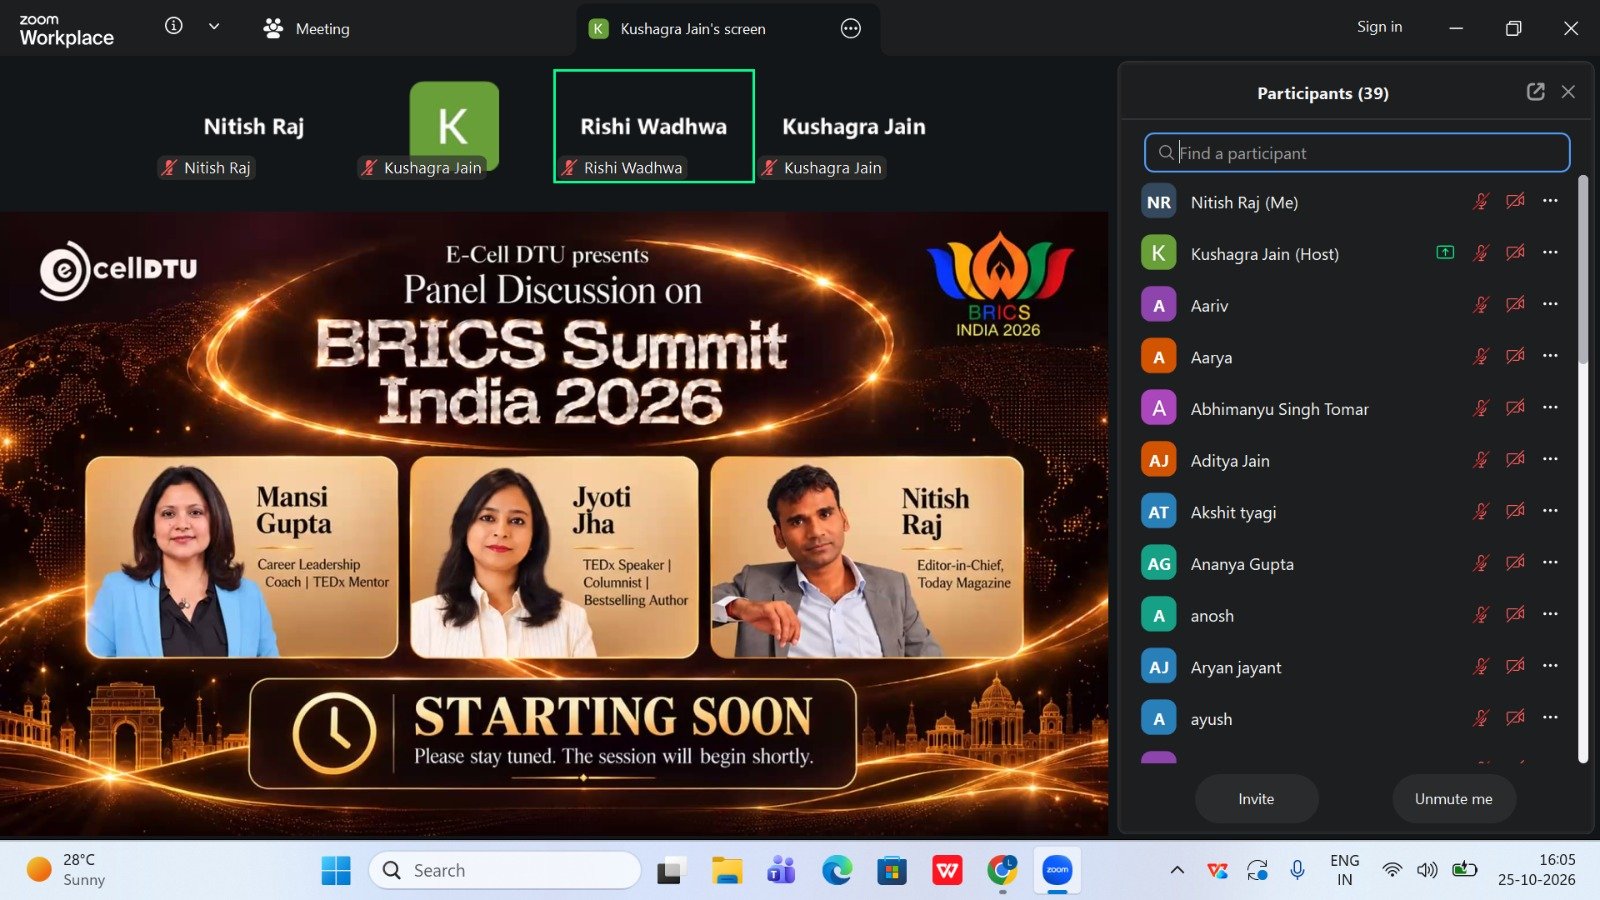This screenshot has width=1600, height=900.
Task: Select Rishi Wadhwa video thumbnail
Action: [654, 126]
